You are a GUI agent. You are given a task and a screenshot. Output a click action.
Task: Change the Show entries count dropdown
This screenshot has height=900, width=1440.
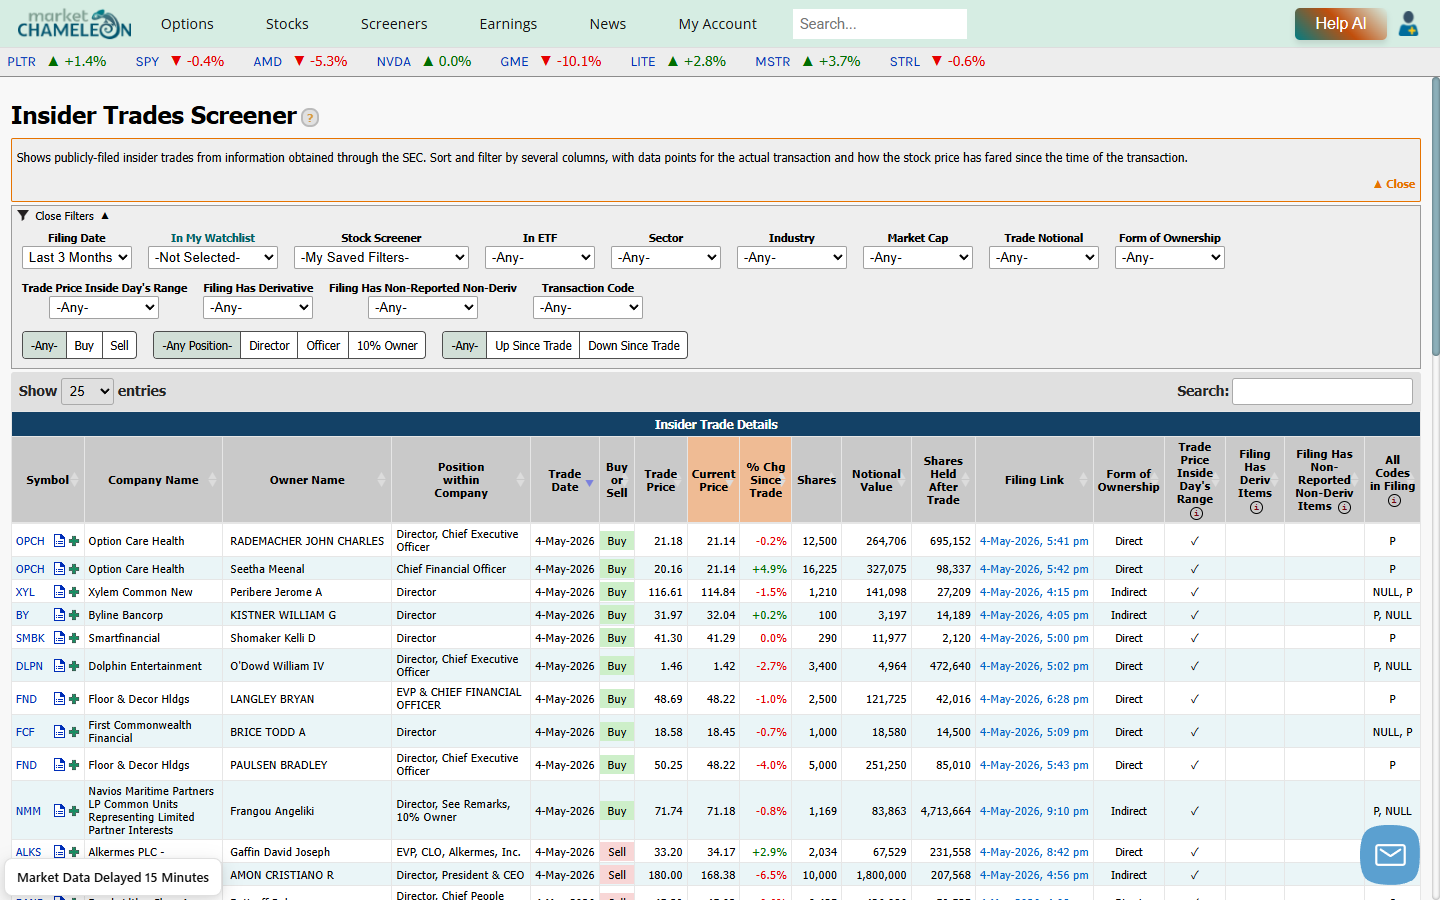(87, 391)
